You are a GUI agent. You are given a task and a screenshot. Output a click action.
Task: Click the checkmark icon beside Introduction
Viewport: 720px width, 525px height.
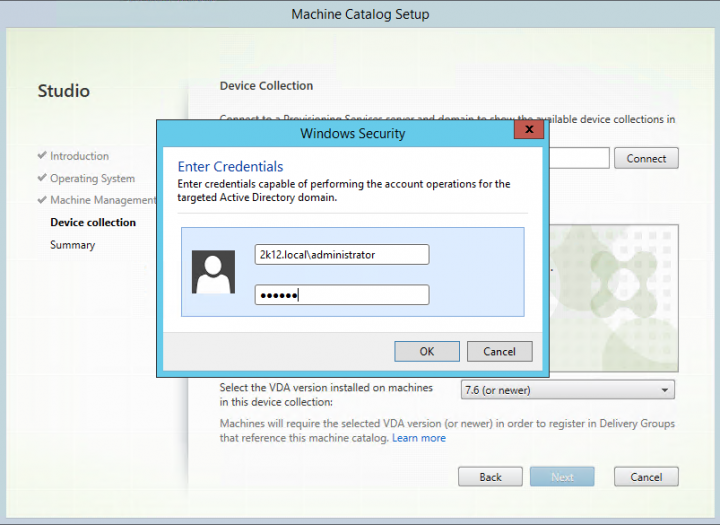pyautogui.click(x=42, y=156)
